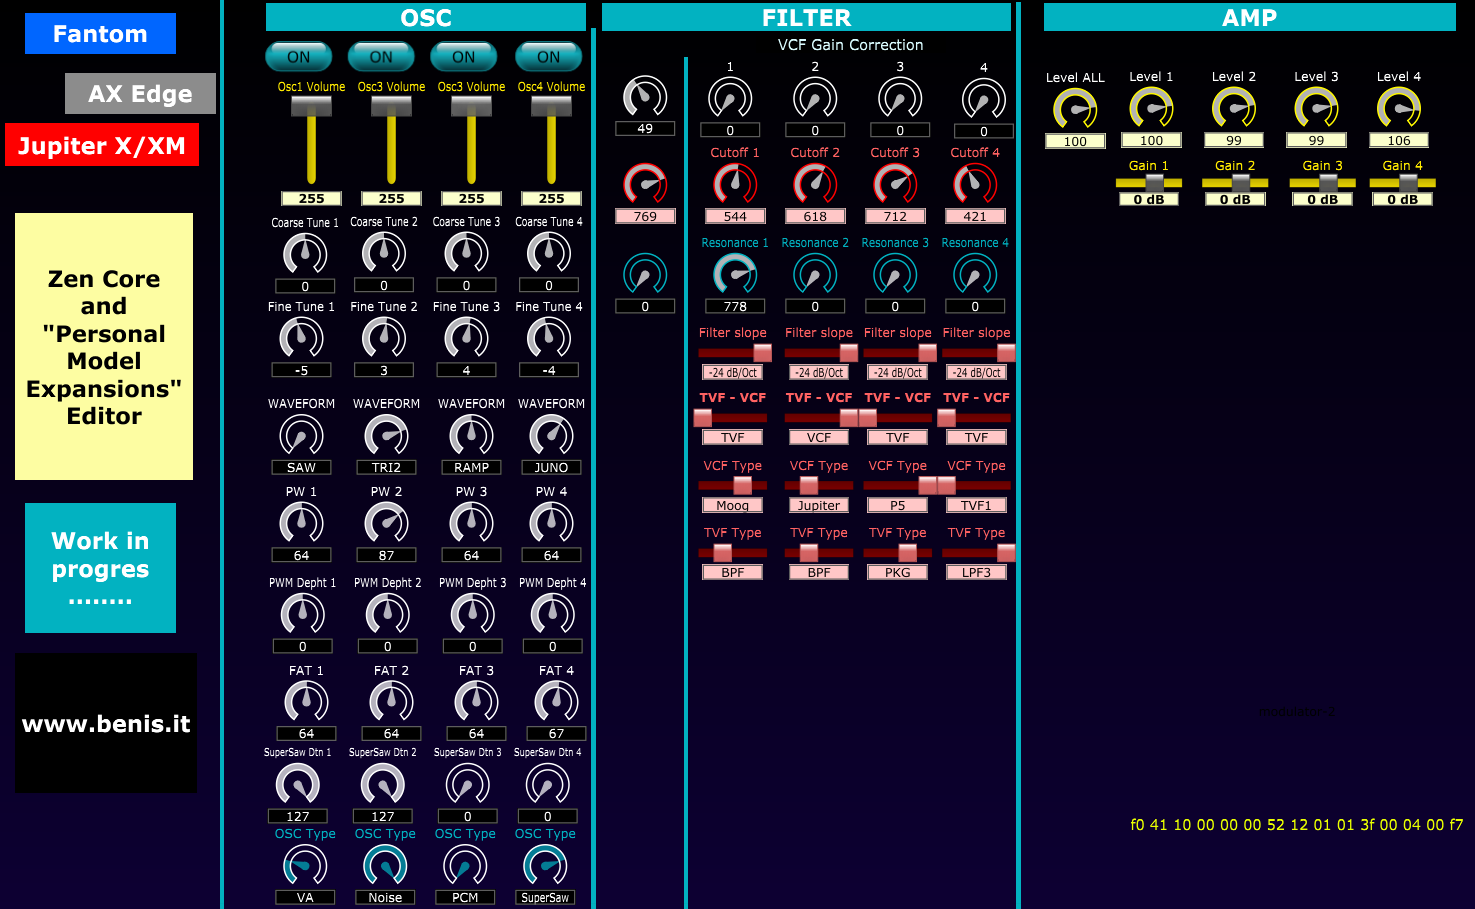Click the SuperSaw Dtn 1 knob

click(298, 784)
